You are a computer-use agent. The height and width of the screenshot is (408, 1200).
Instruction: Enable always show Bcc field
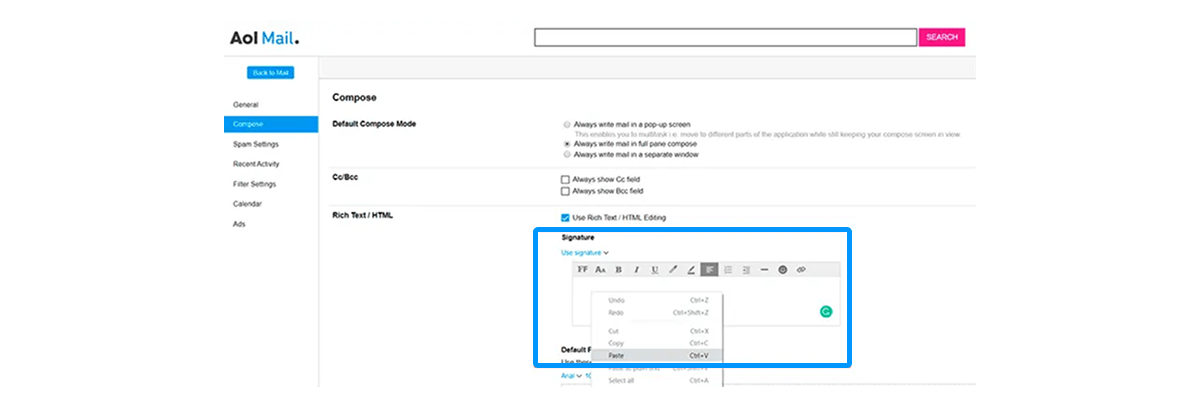[x=565, y=191]
